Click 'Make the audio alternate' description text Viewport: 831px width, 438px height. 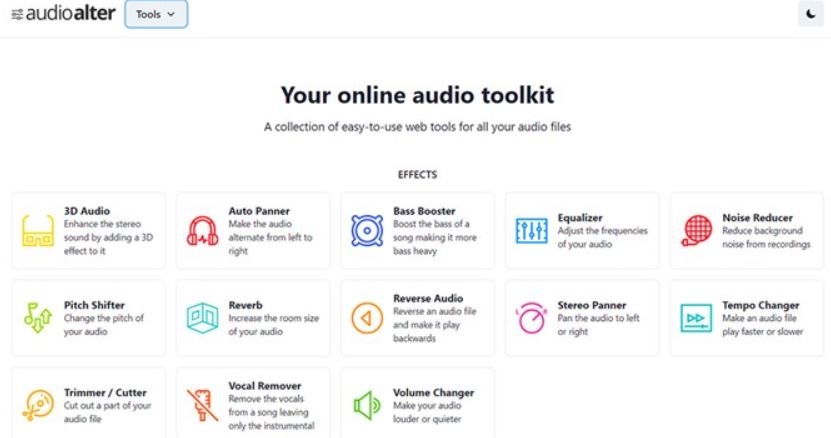(270, 238)
